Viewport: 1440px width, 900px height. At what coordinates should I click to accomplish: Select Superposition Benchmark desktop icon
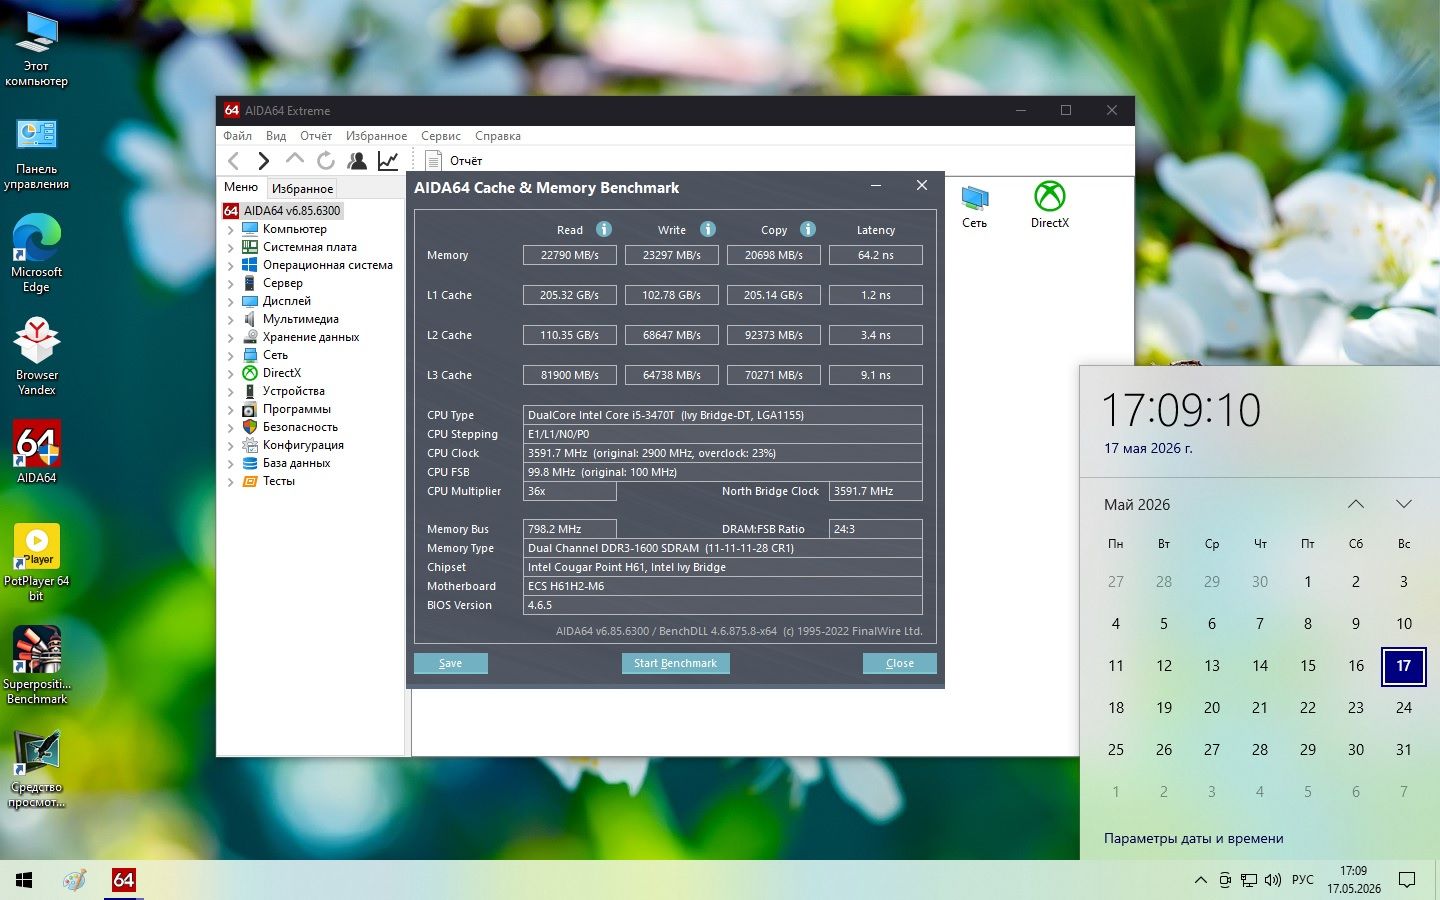coord(37,666)
